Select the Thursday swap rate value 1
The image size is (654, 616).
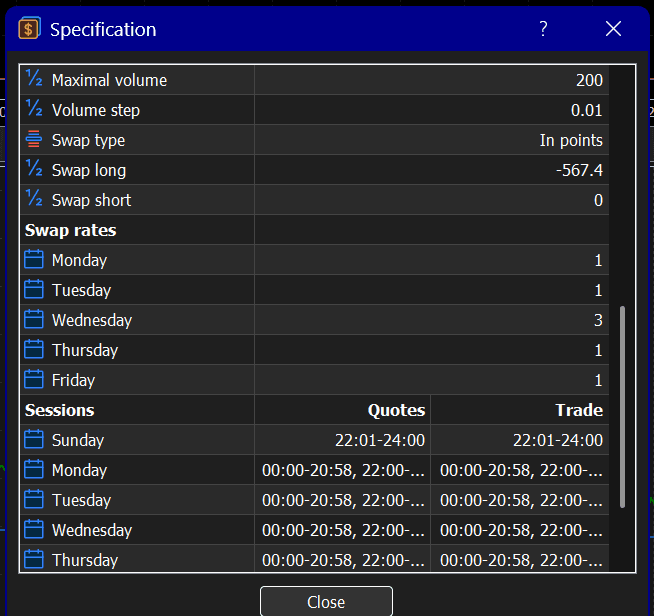[599, 350]
